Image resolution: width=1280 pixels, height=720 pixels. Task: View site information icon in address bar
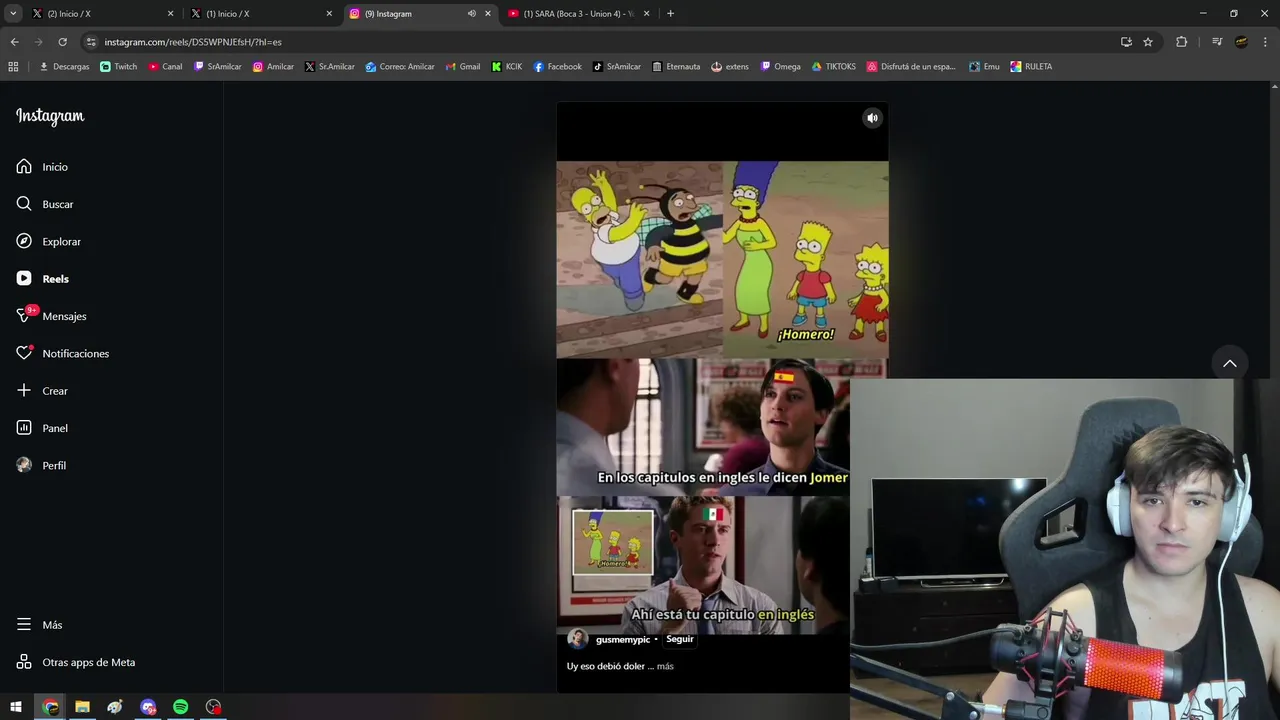click(x=91, y=42)
